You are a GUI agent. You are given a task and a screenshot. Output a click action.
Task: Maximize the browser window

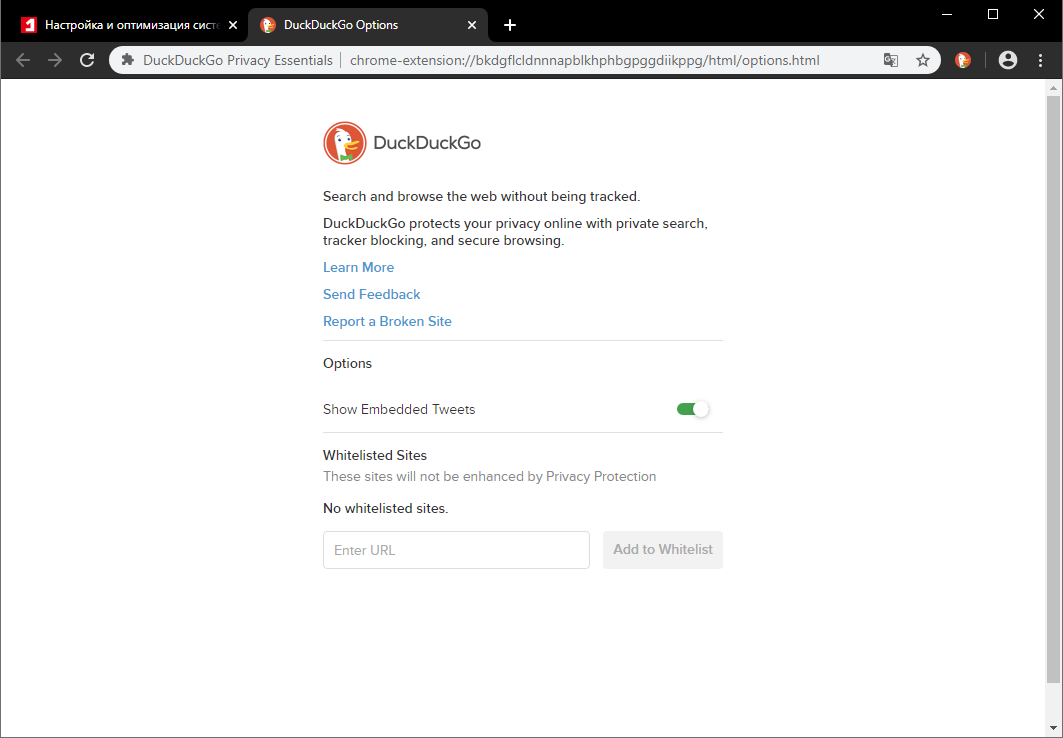(x=993, y=14)
